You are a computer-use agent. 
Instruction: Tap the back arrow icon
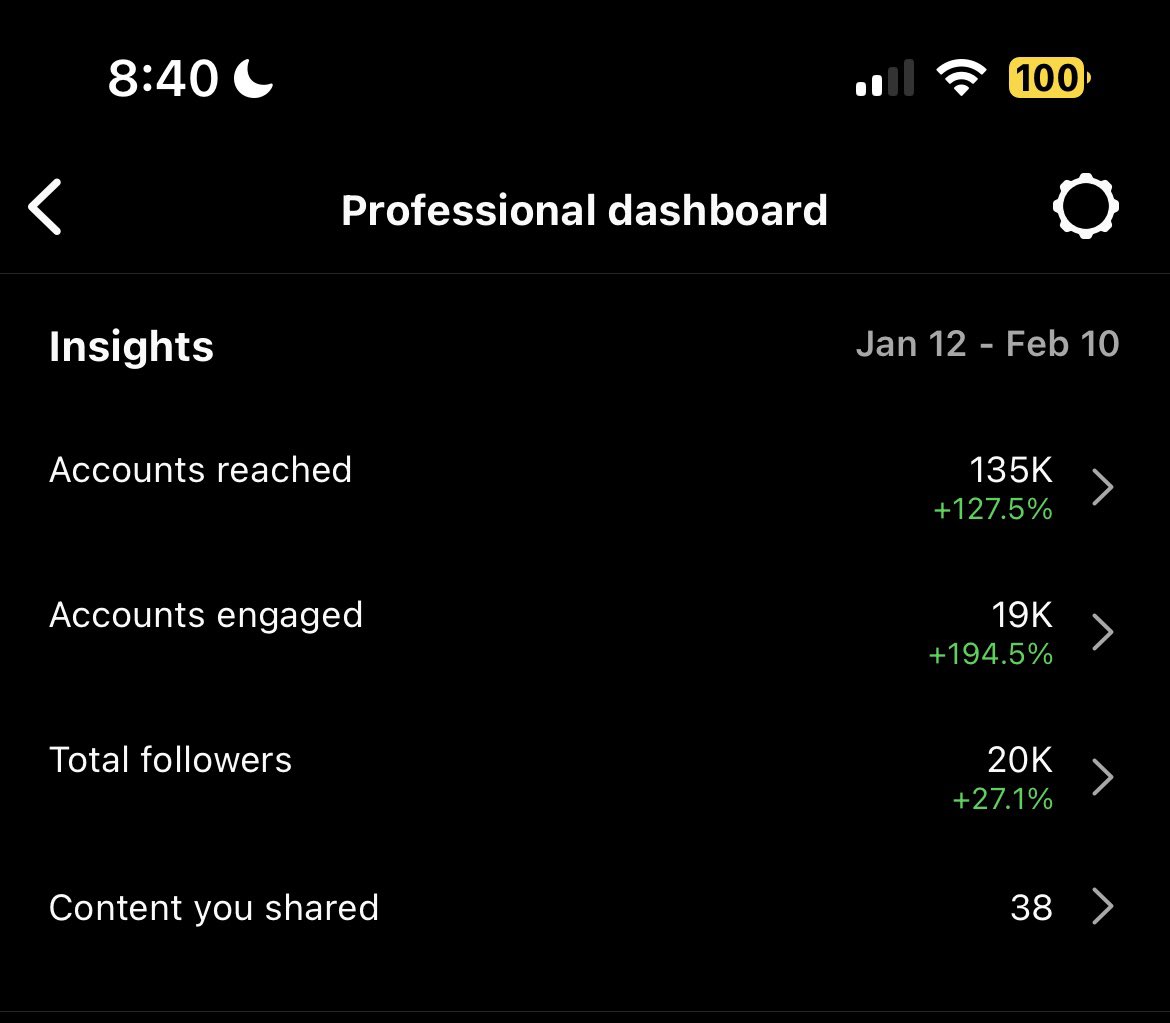[x=45, y=207]
